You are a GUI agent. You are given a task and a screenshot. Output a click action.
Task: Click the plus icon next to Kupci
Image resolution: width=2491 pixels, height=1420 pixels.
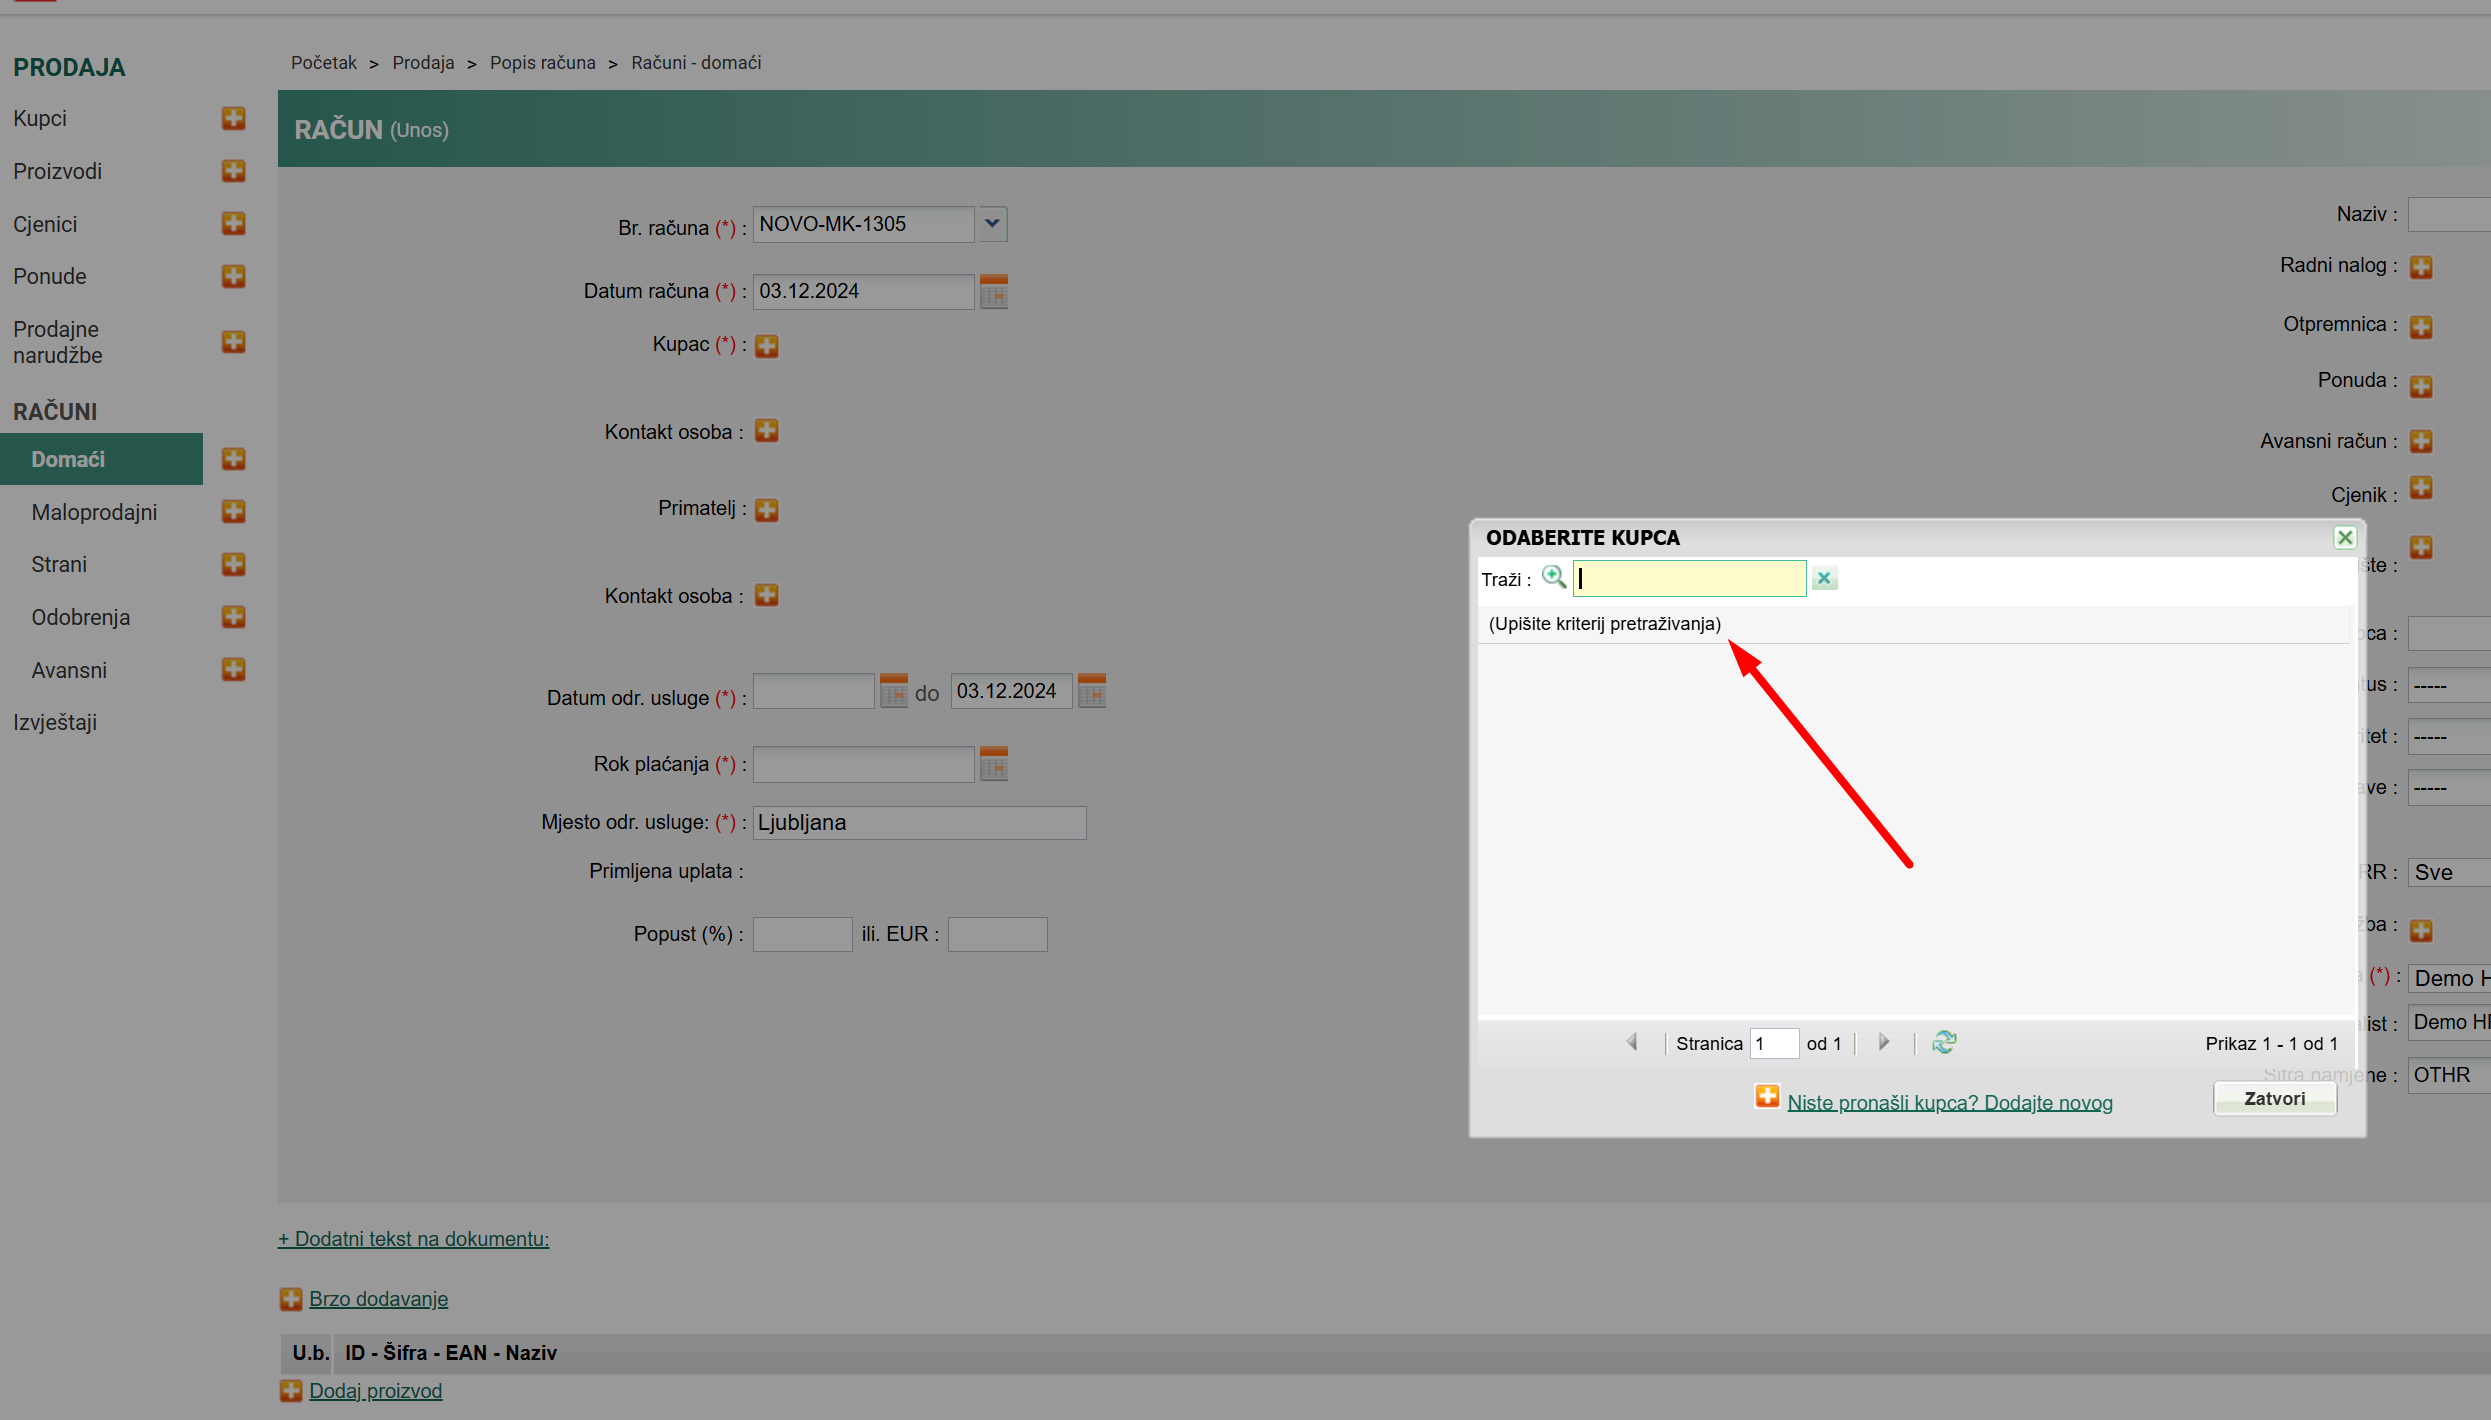(234, 118)
